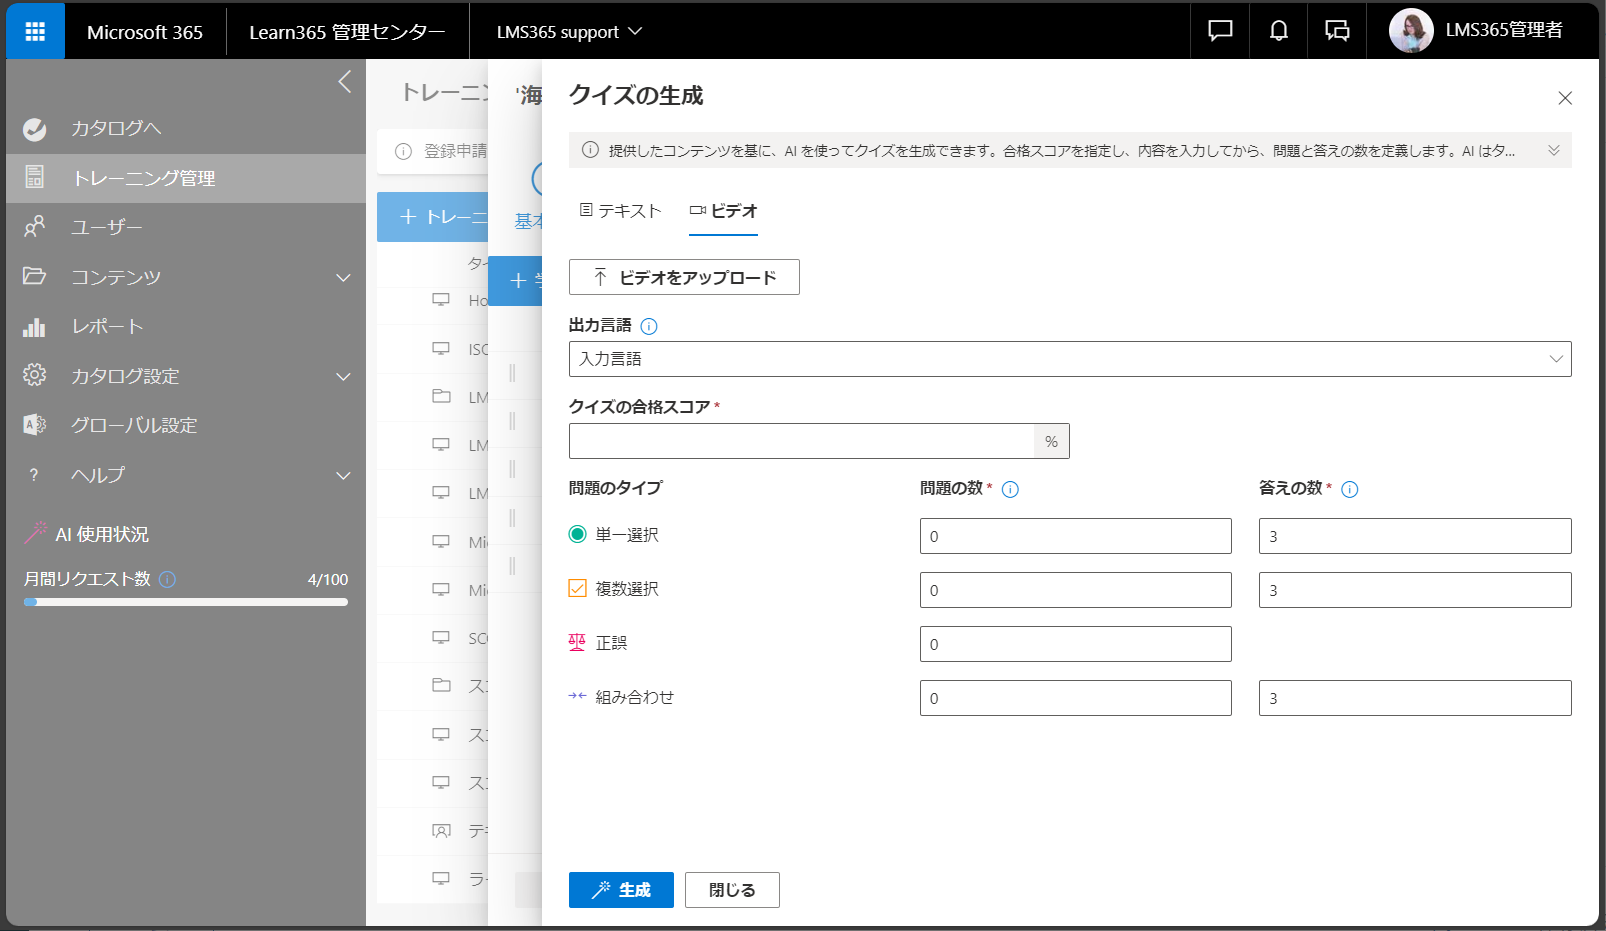Click 問題の数 field for 単一選択
Viewport: 1606px width, 931px height.
1076,536
